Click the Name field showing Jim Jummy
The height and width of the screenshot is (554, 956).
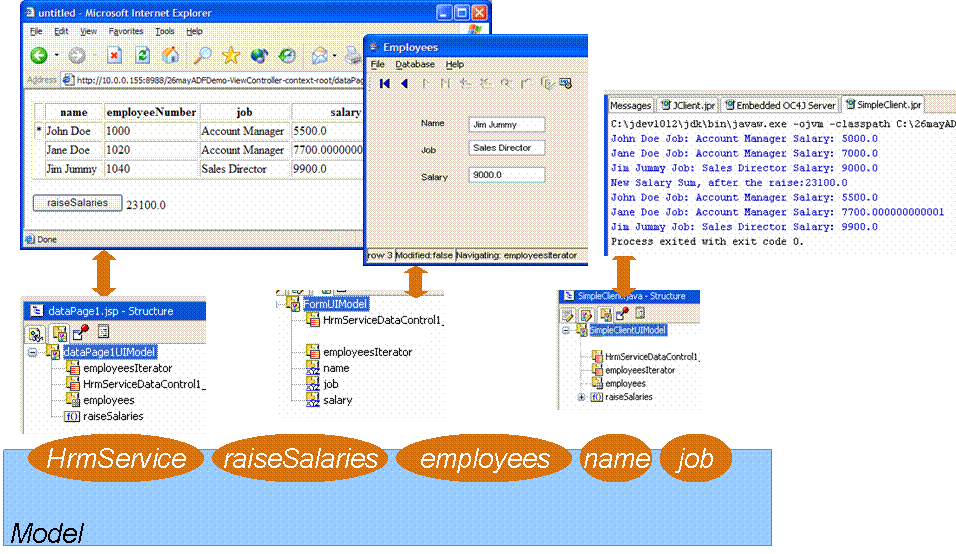coord(506,124)
